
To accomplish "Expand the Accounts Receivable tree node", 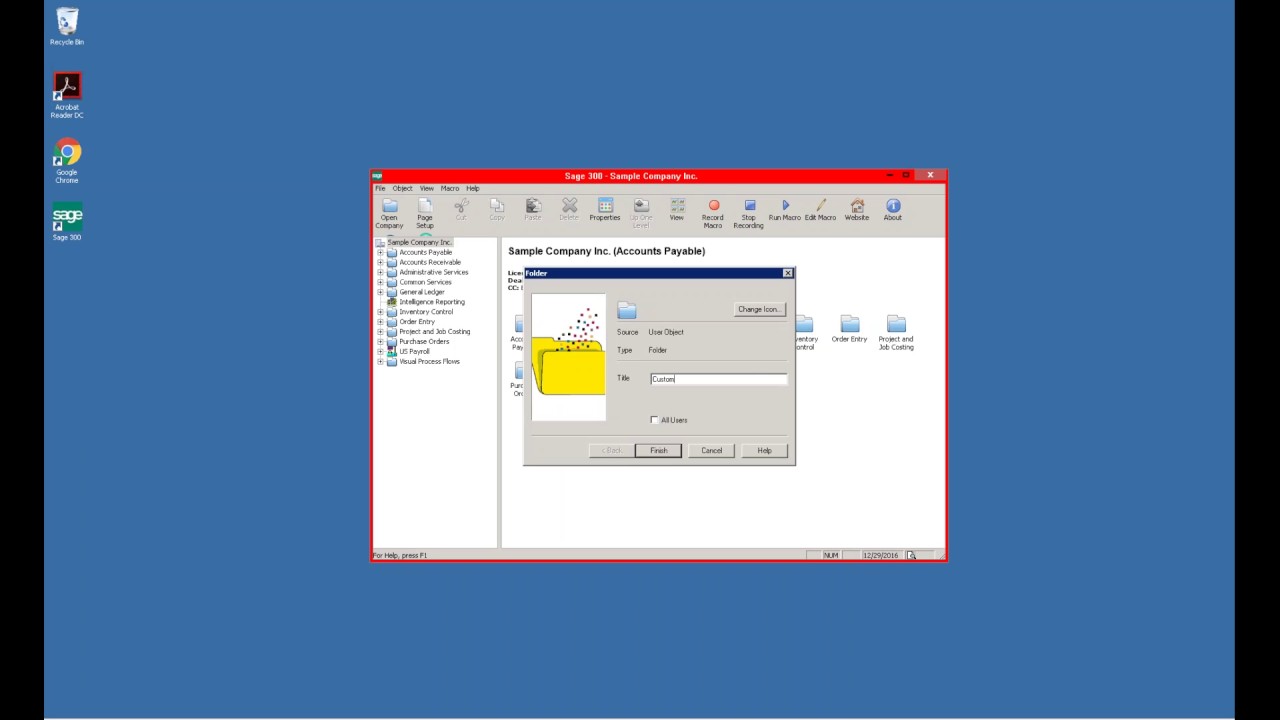I will point(381,262).
